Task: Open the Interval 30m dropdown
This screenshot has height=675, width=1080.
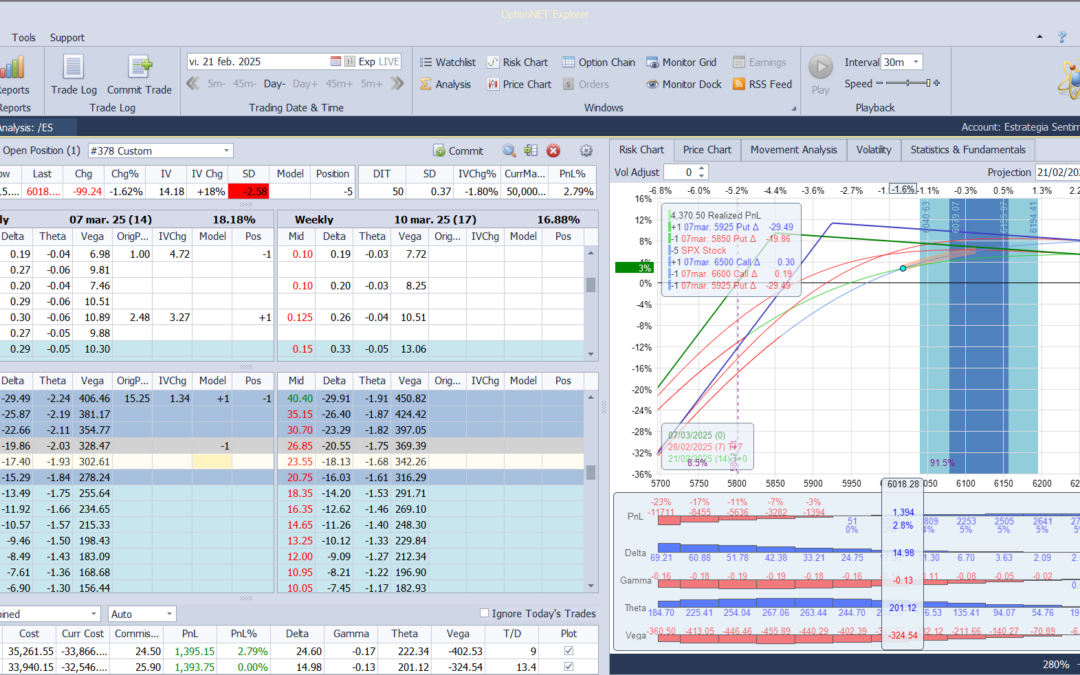Action: (915, 62)
